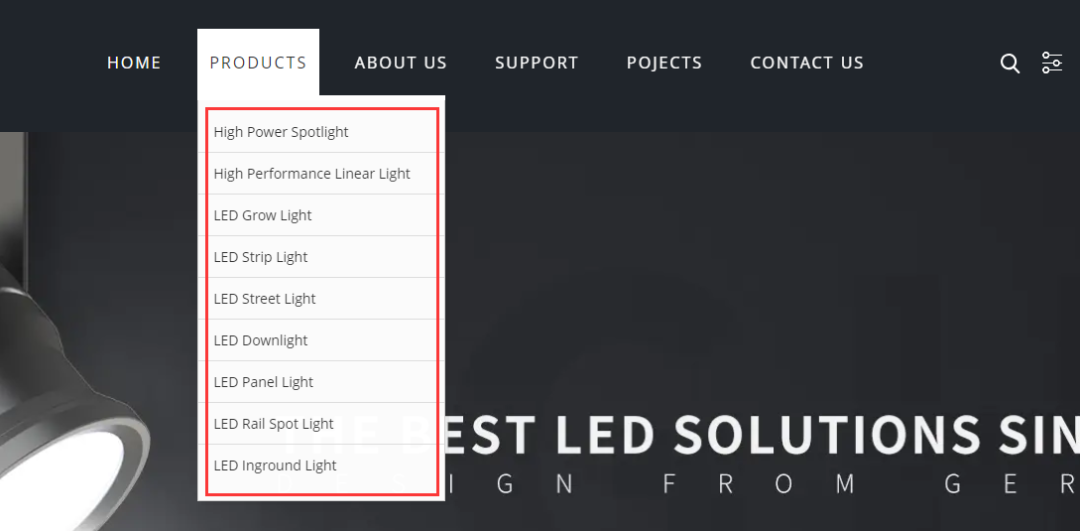
Task: Open the LED Grow Light category
Action: point(263,216)
